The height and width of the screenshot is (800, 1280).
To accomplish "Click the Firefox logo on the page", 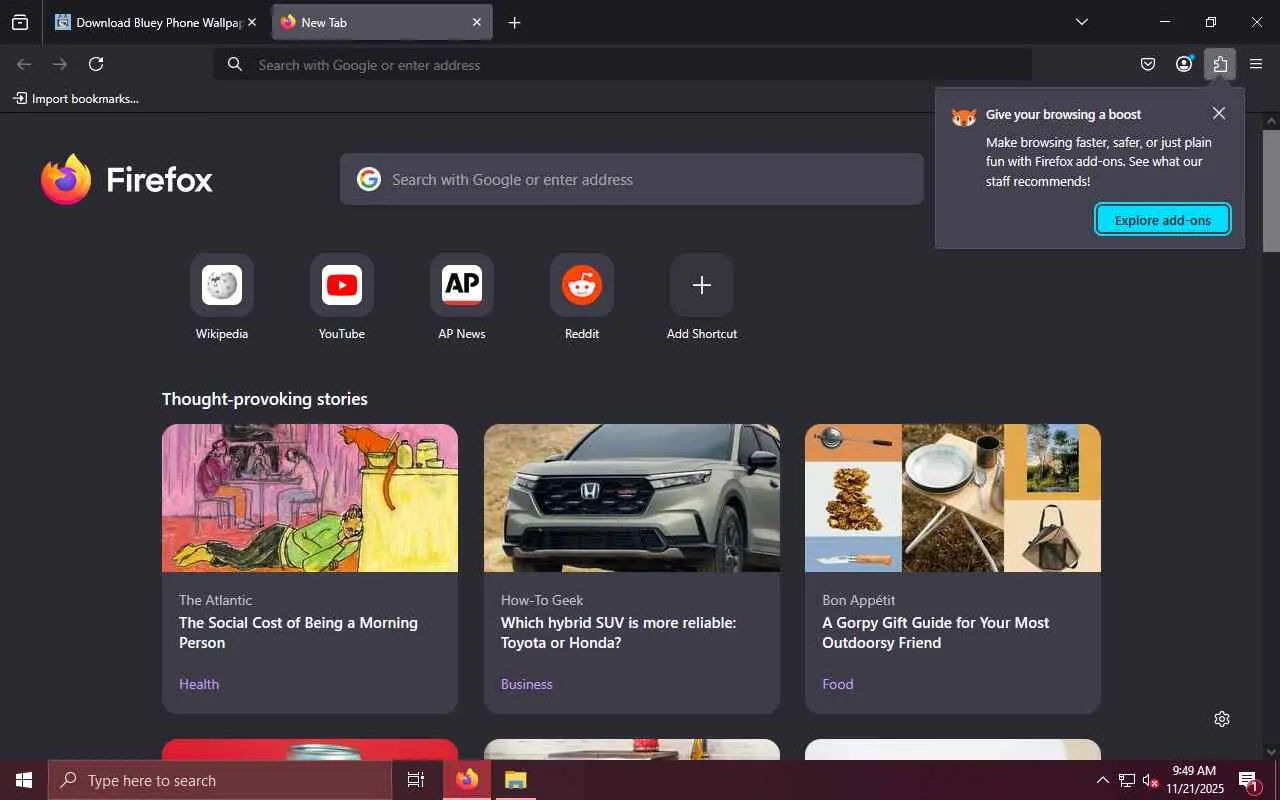I will (x=127, y=179).
